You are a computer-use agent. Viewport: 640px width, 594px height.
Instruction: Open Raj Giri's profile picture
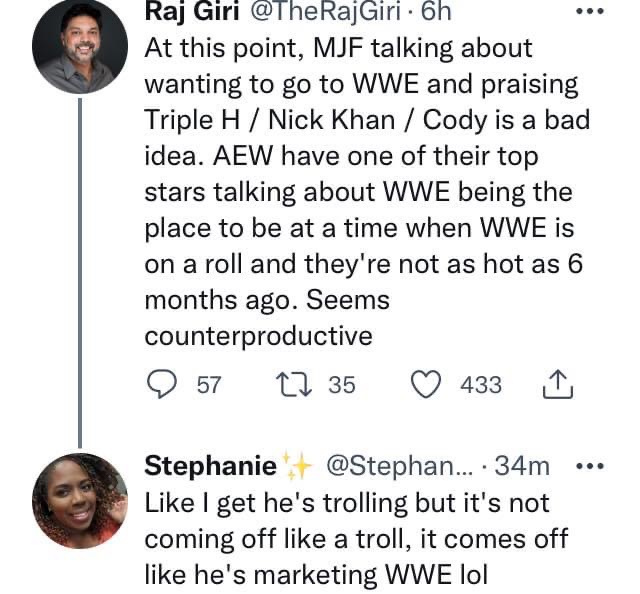(x=79, y=46)
